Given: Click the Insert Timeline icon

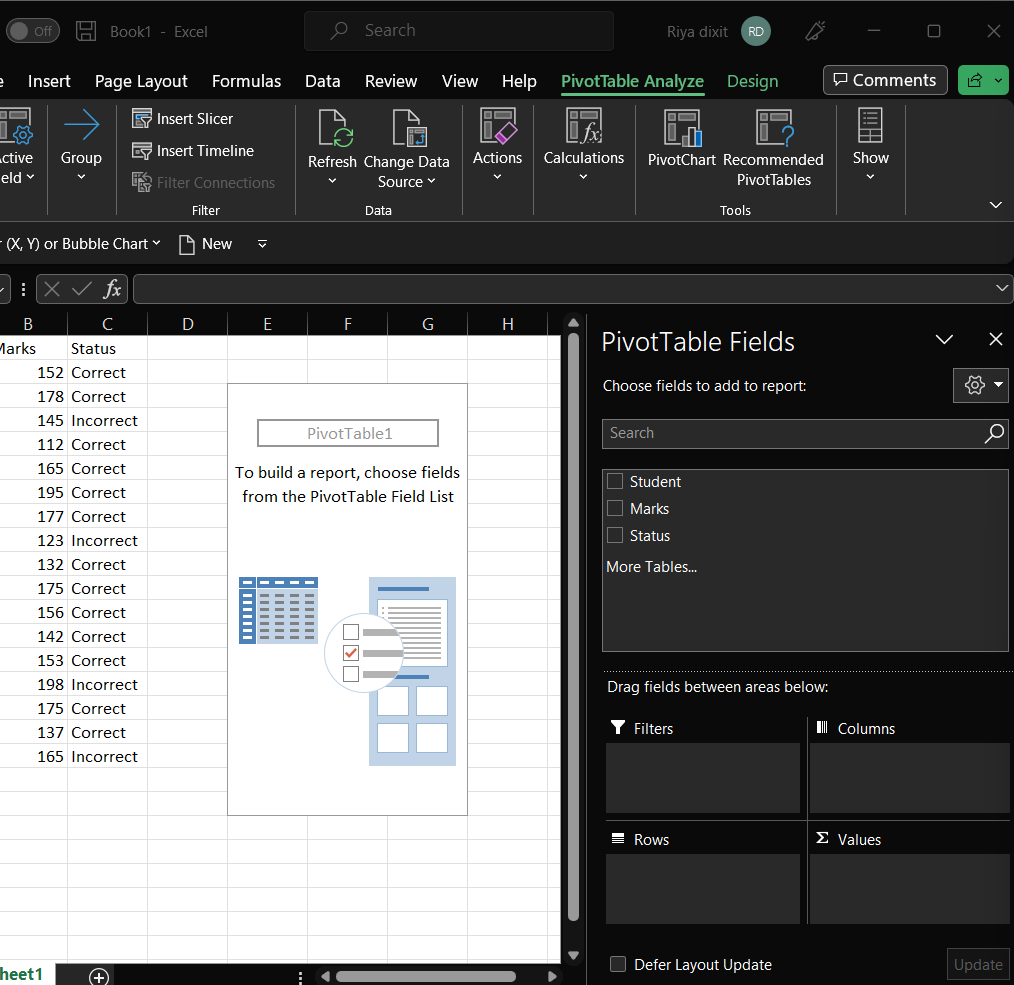Looking at the screenshot, I should [x=143, y=151].
